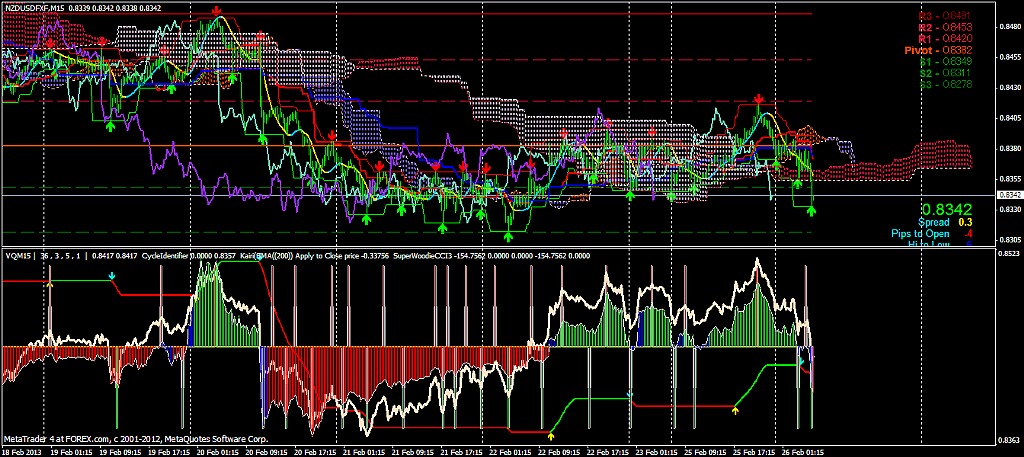Click the current price tag on price axis

[x=1010, y=194]
